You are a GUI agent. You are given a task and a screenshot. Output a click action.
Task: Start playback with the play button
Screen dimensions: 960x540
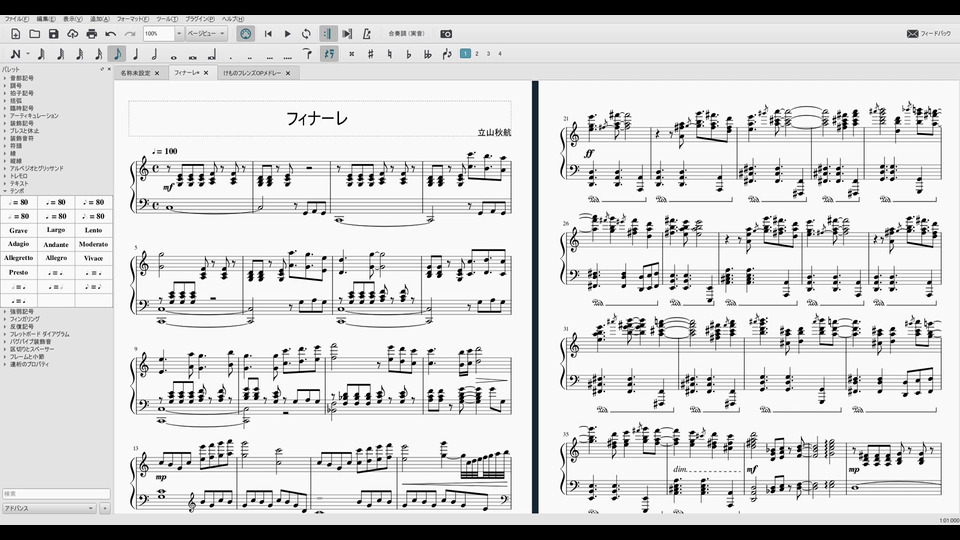pos(287,34)
